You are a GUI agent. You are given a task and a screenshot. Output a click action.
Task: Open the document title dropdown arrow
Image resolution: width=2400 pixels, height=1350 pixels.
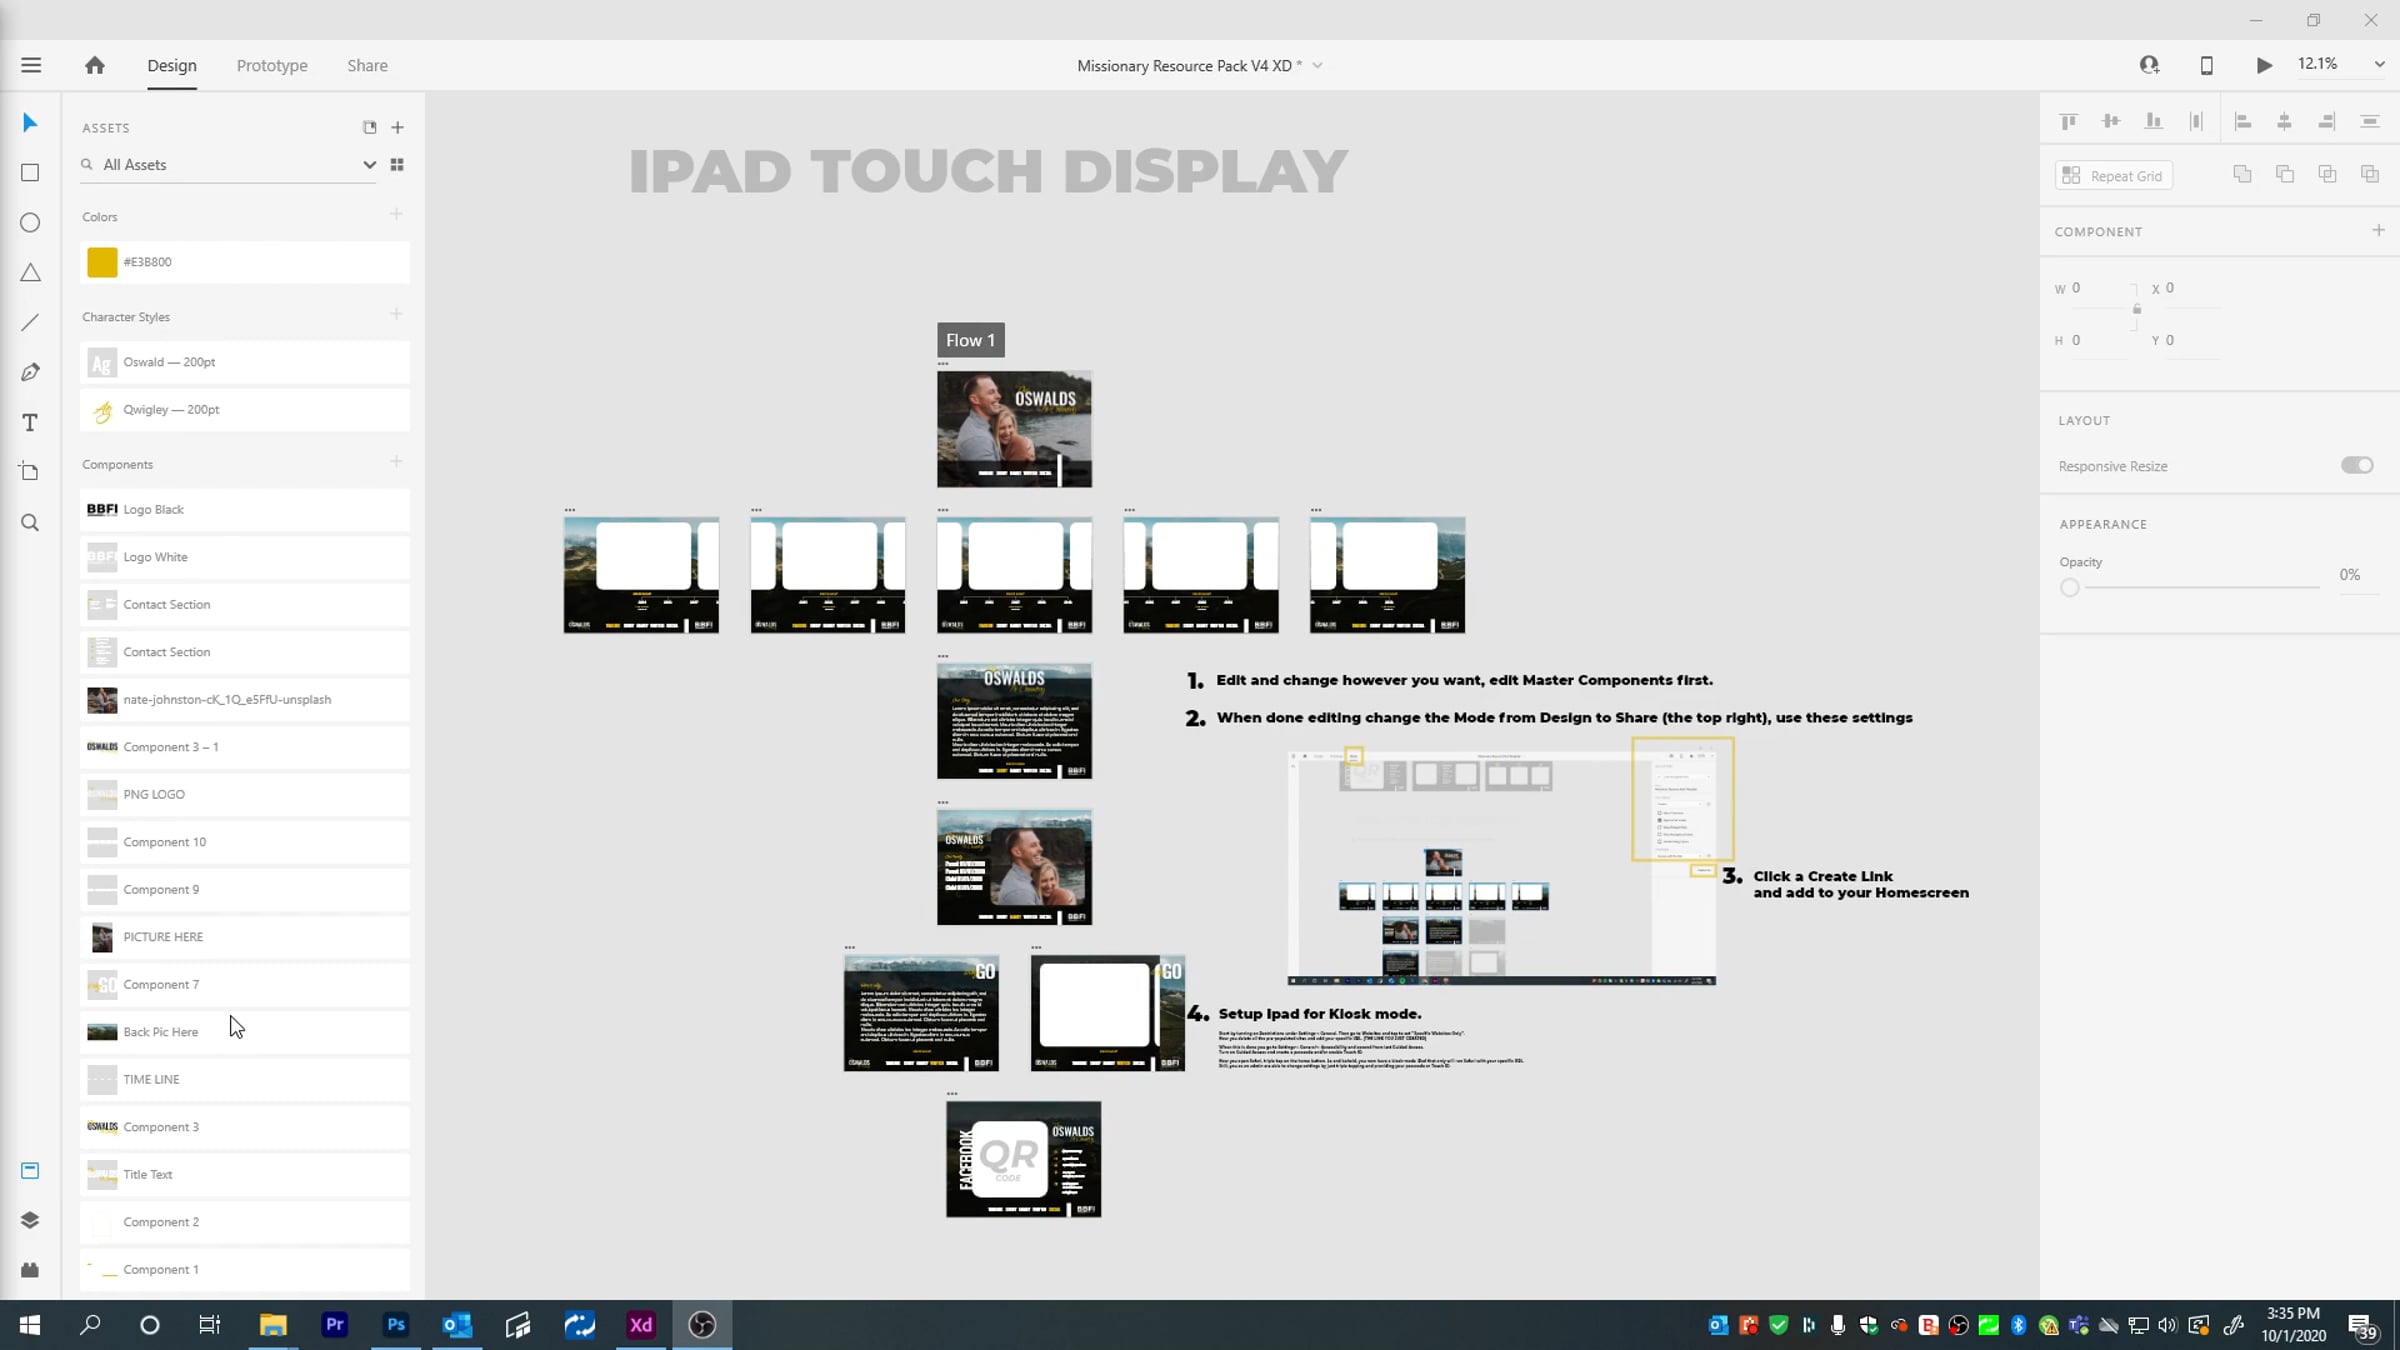[1317, 66]
